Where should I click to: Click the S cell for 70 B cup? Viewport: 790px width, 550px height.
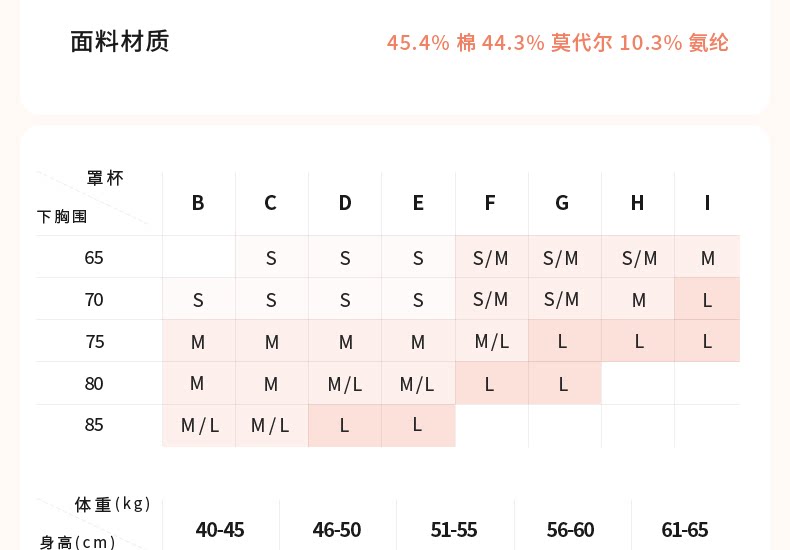198,300
